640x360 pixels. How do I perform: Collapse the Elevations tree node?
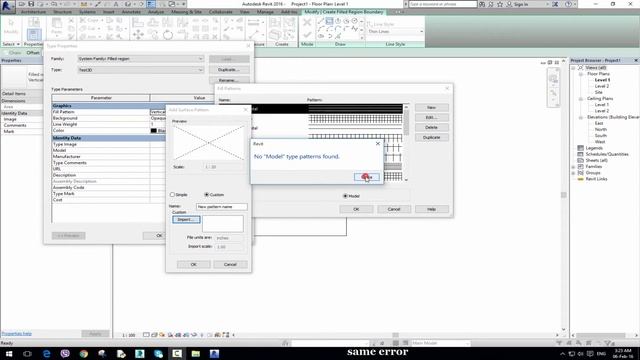[580, 118]
